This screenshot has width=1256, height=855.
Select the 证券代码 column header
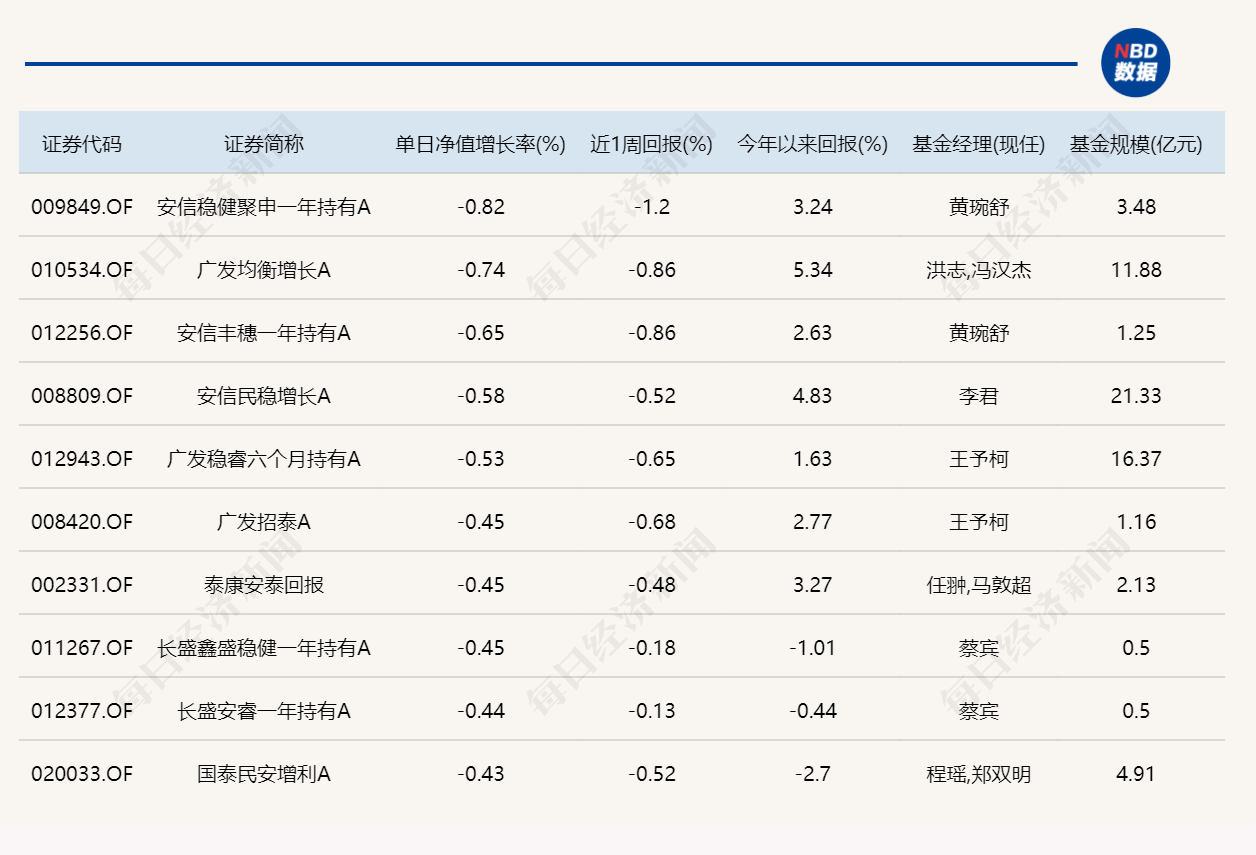coord(82,144)
